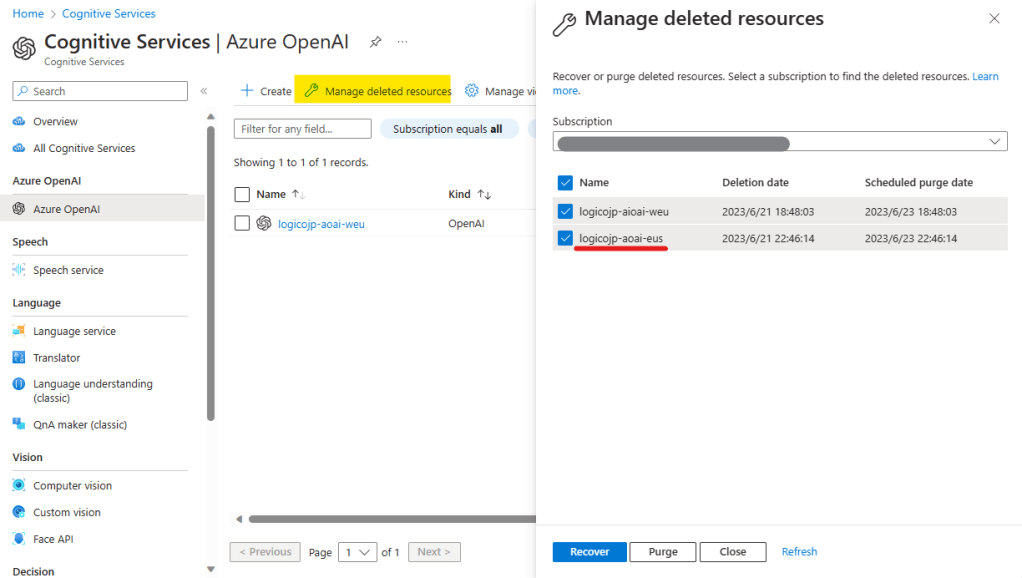This screenshot has height=578, width=1022.
Task: Sort by the Kind column arrows
Action: (x=484, y=194)
